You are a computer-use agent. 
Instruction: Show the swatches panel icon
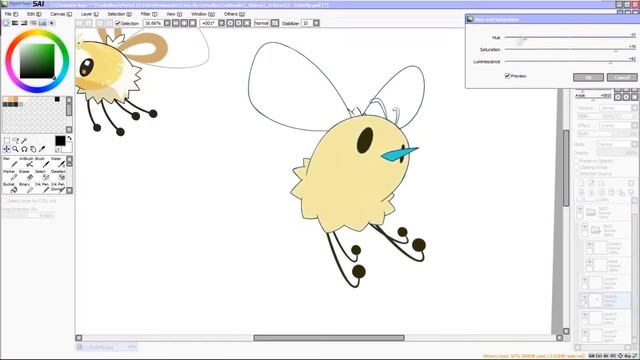click(x=42, y=23)
